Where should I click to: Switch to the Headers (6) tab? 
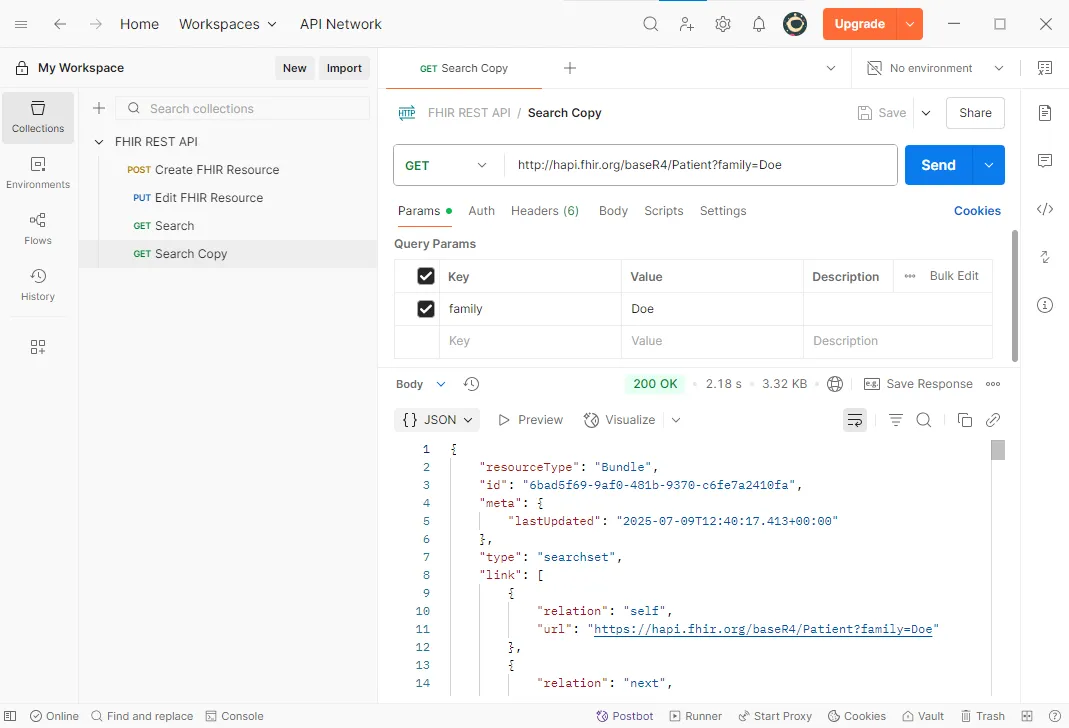(x=545, y=211)
